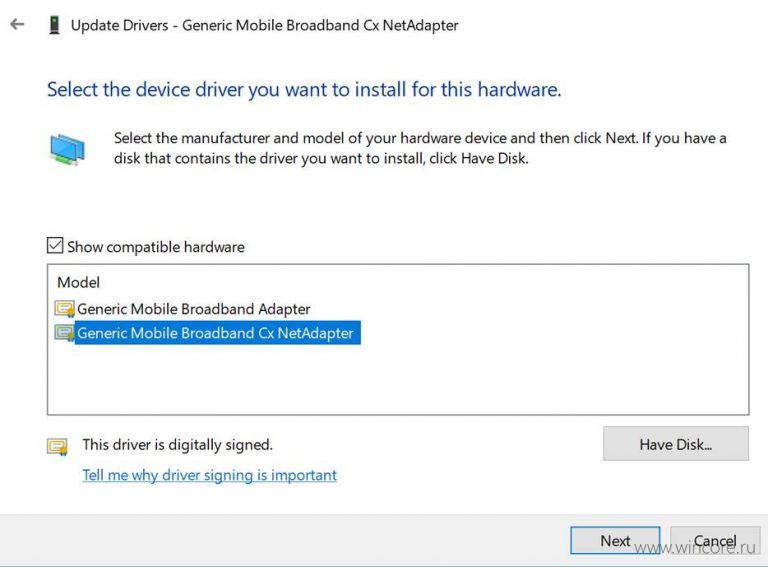Screen dimensions: 768x567
Task: Click "This driver is digitally signed." text
Action: click(x=177, y=445)
